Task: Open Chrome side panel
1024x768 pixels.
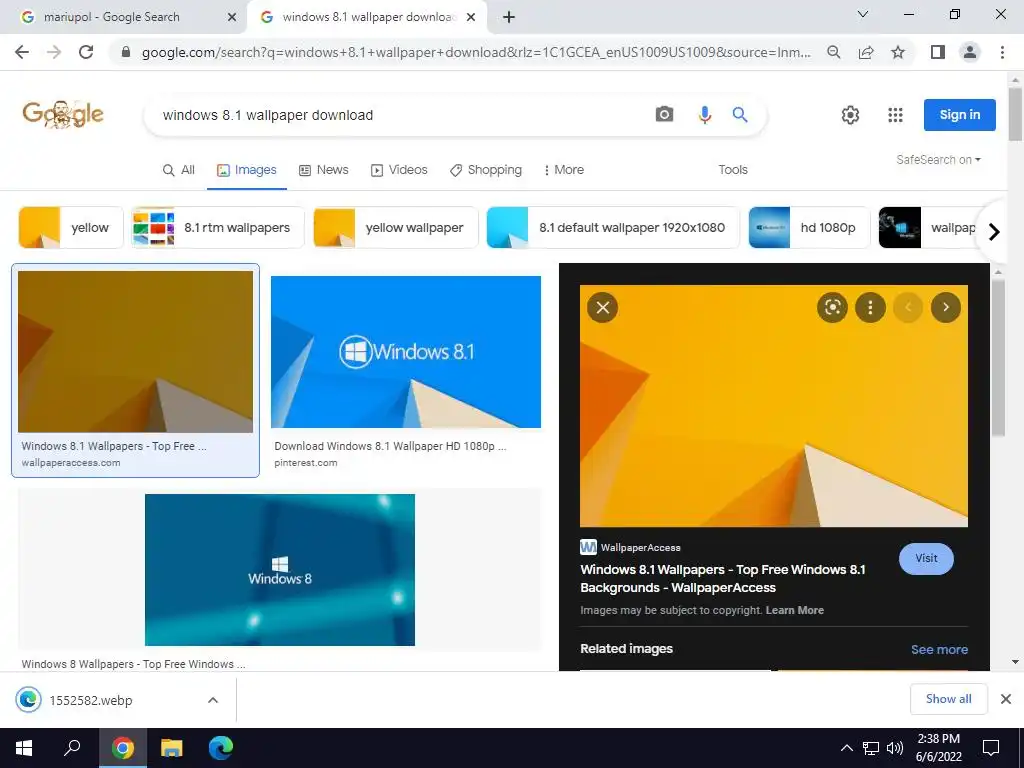Action: tap(938, 52)
